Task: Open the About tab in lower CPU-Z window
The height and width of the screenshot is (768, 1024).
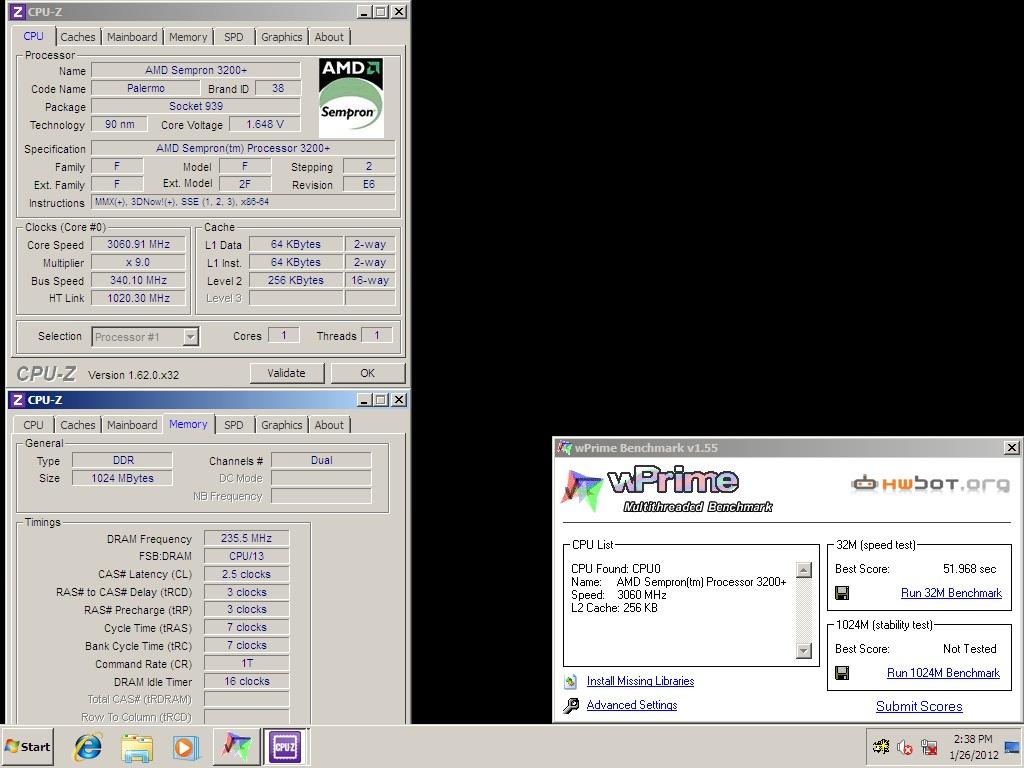Action: click(x=329, y=425)
